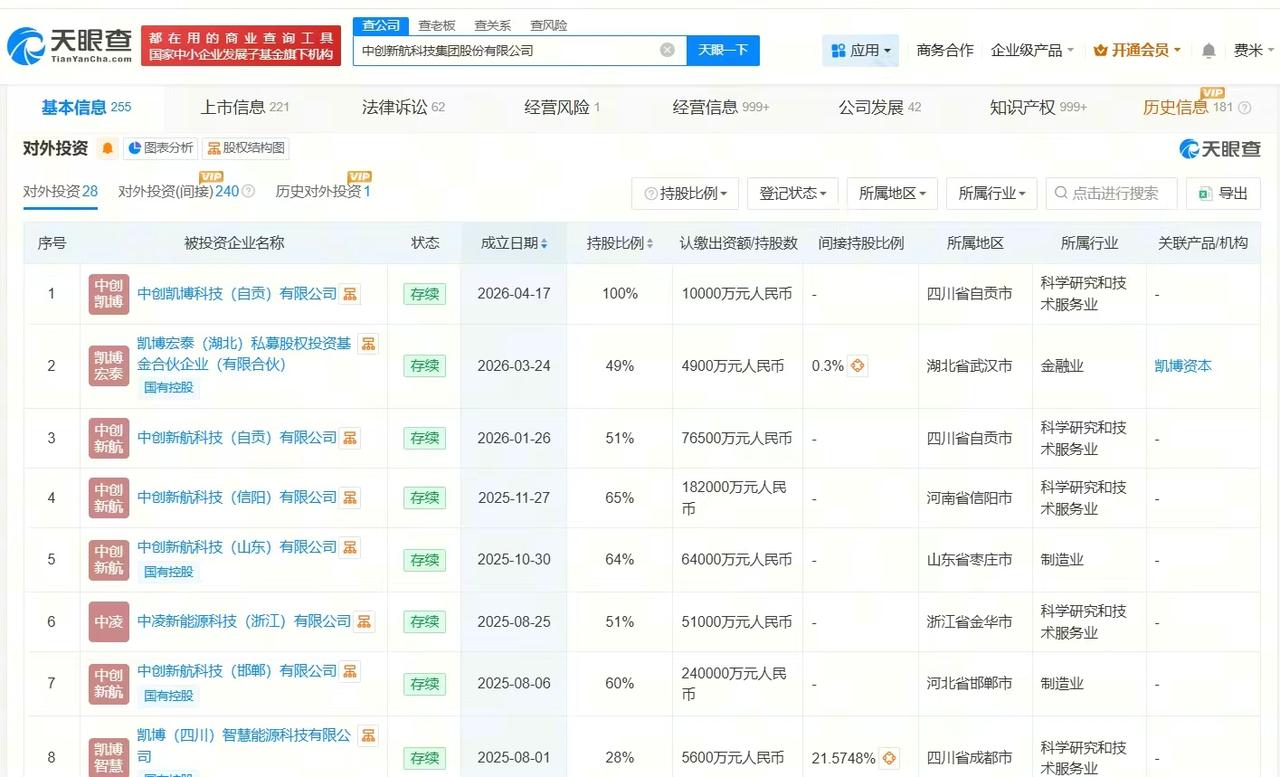Screen dimensions: 1280x777
Task: Show indirect holding detail icon next to 21.5748%
Action: pyautogui.click(x=889, y=758)
